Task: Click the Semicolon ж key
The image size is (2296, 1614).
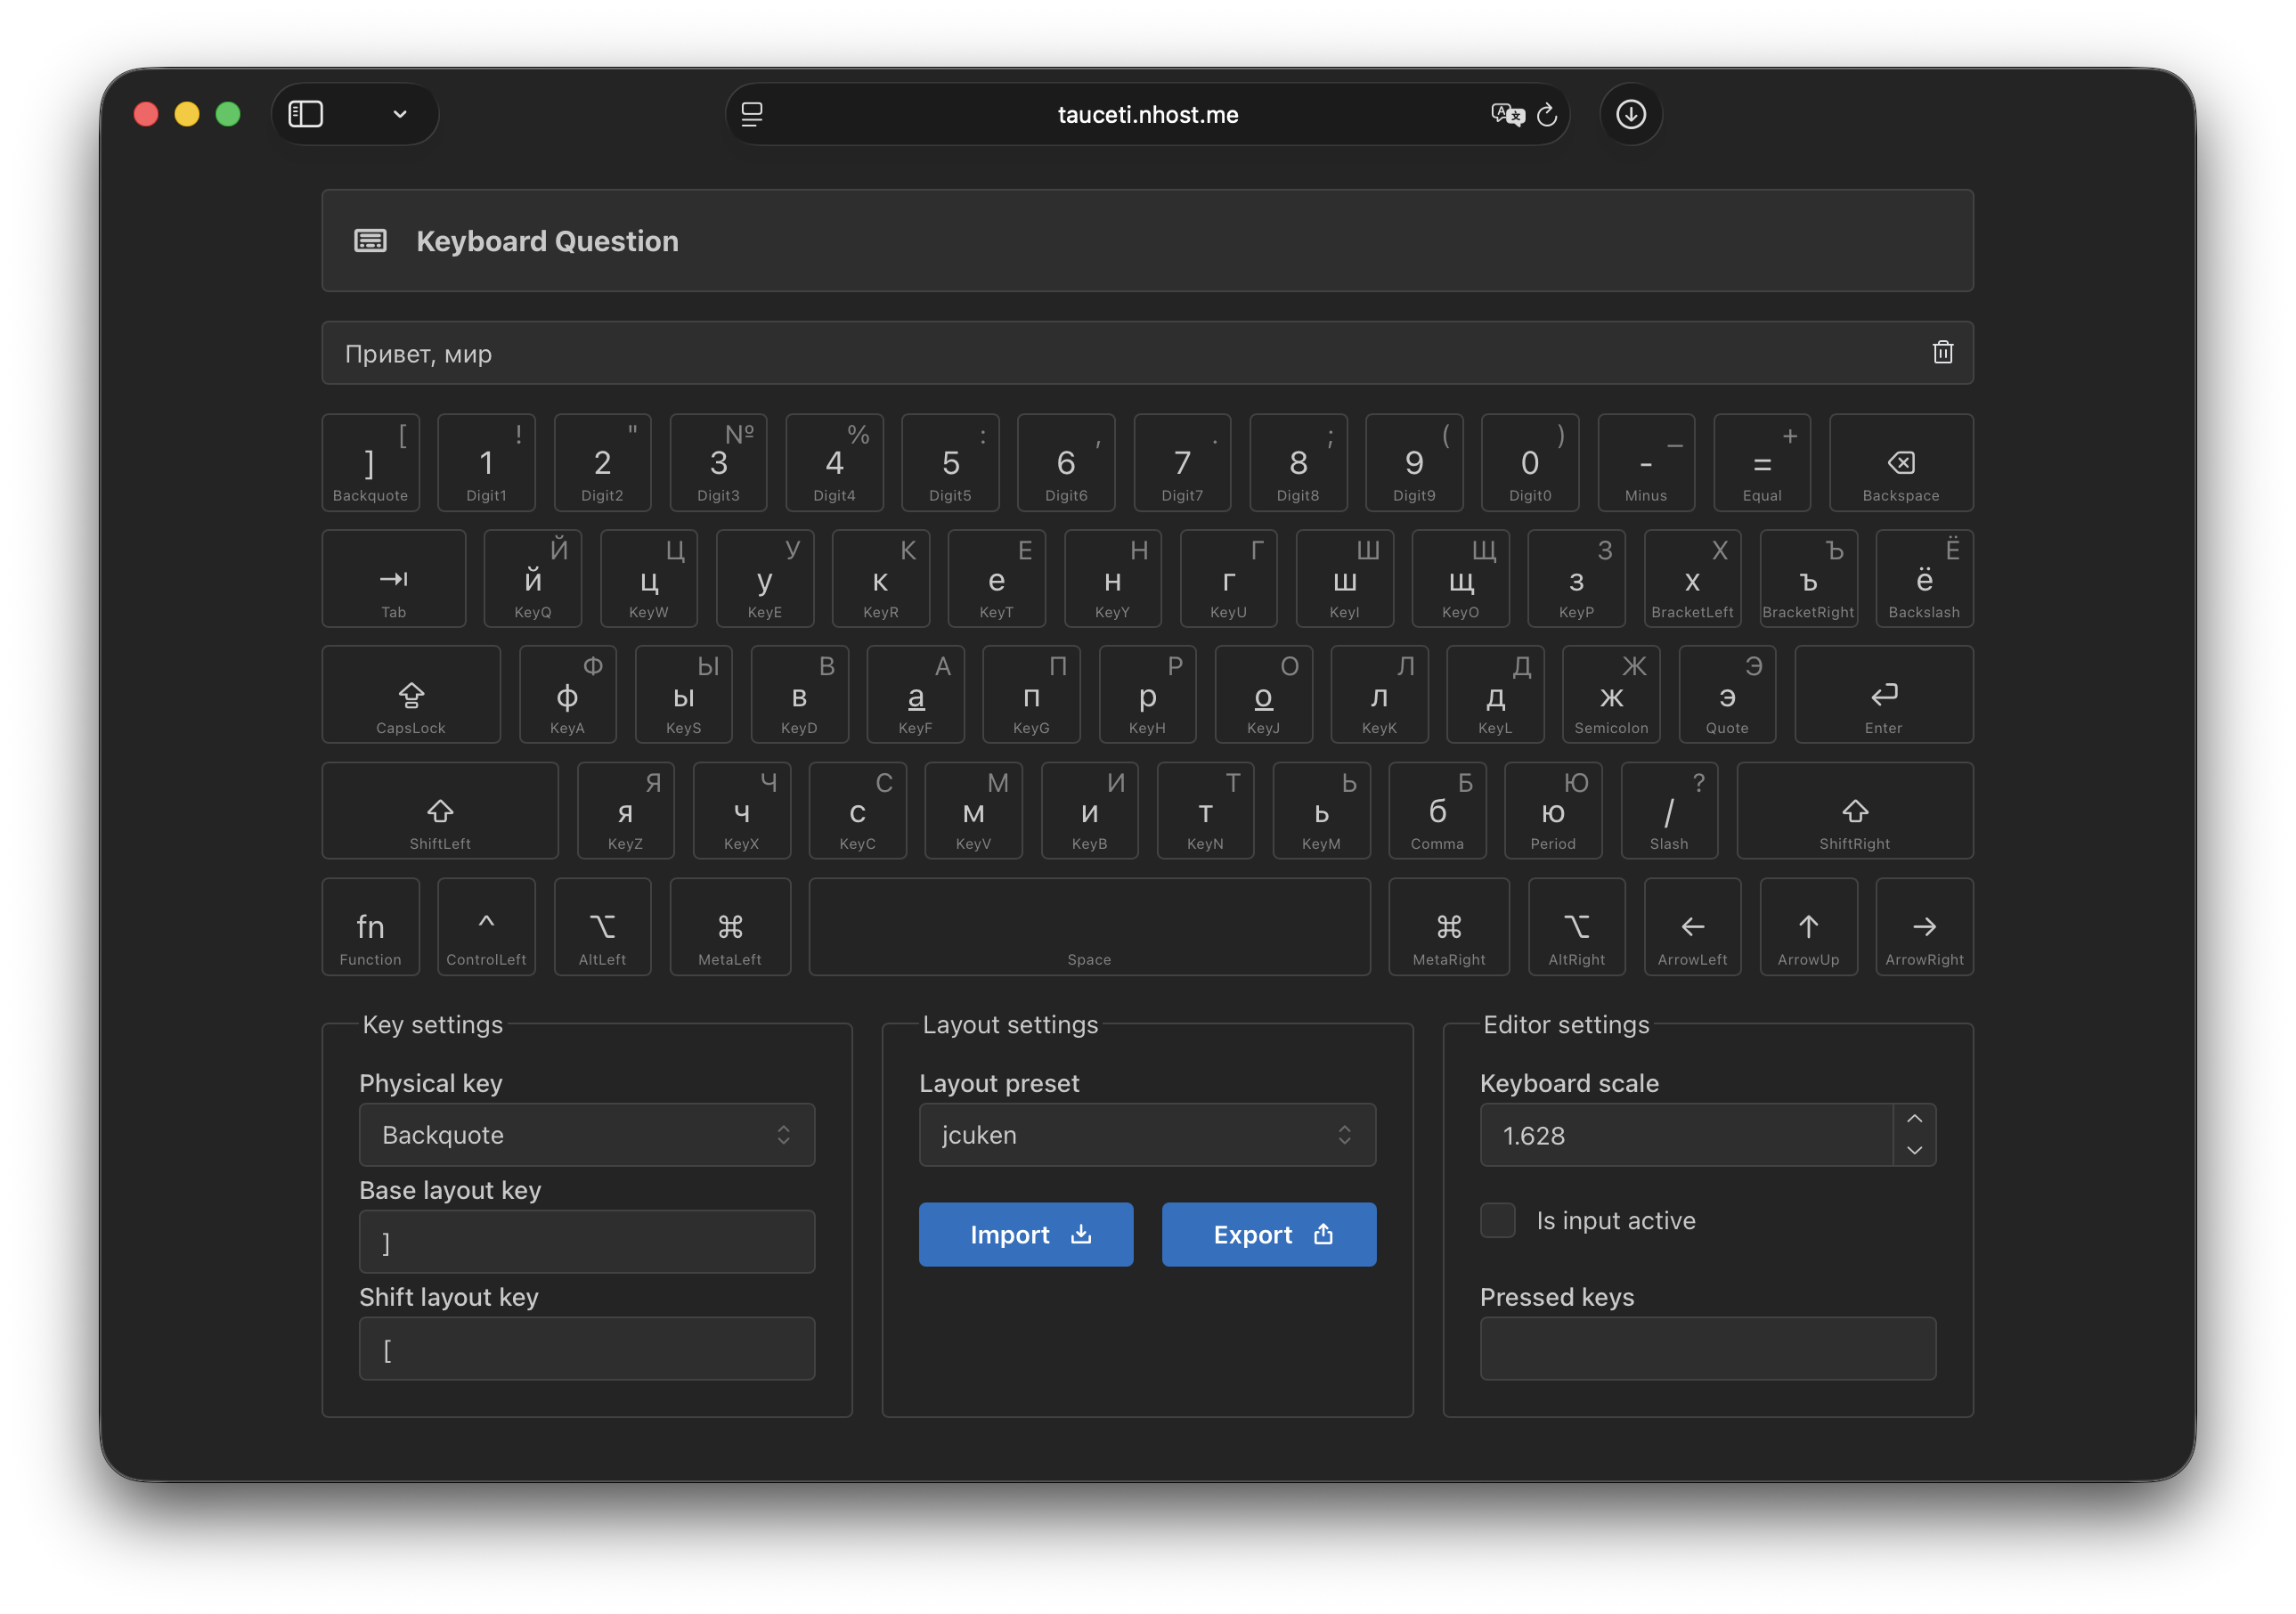Action: pos(1611,694)
